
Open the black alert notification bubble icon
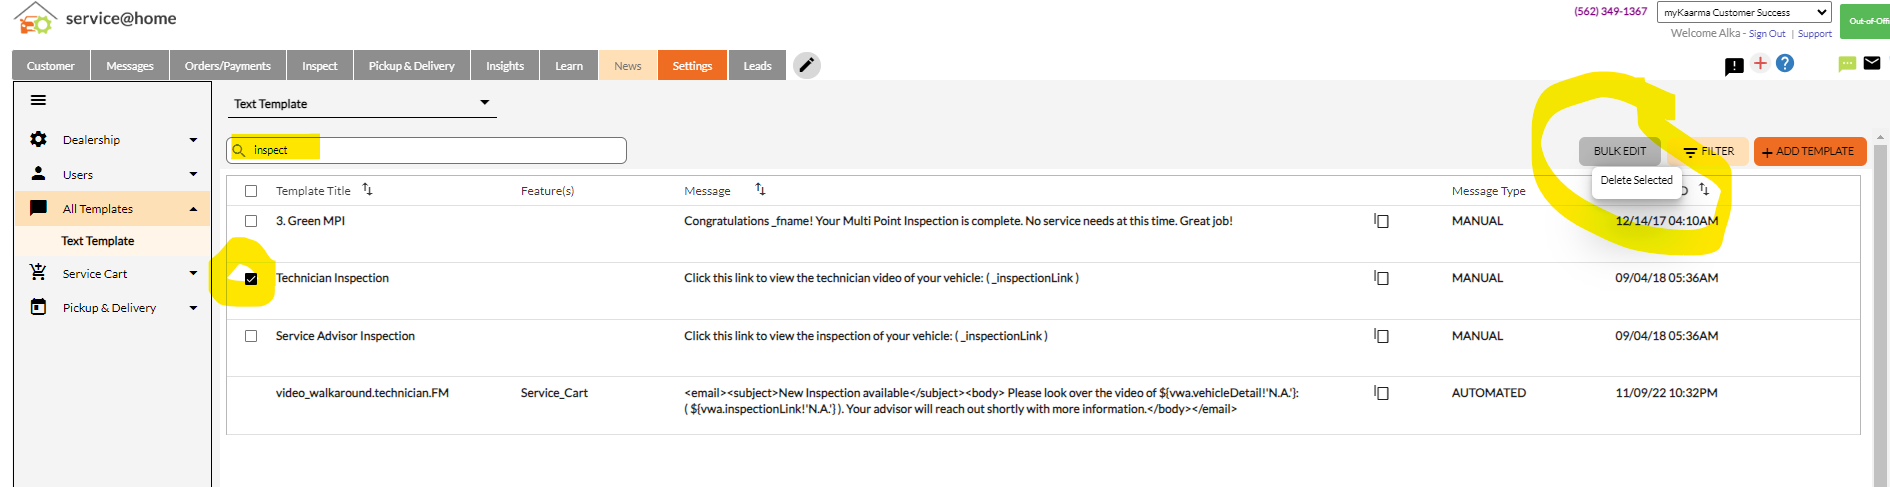pyautogui.click(x=1734, y=66)
